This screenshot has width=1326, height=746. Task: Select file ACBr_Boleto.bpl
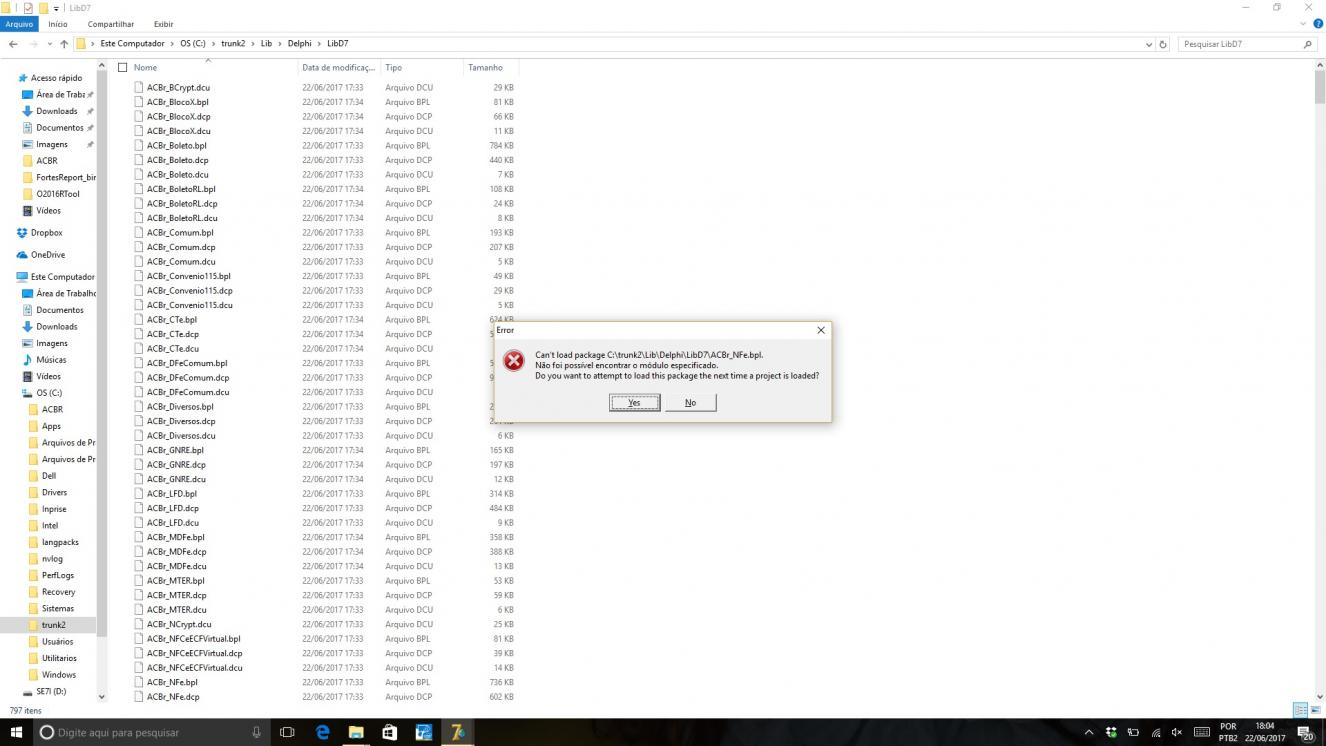(x=177, y=146)
